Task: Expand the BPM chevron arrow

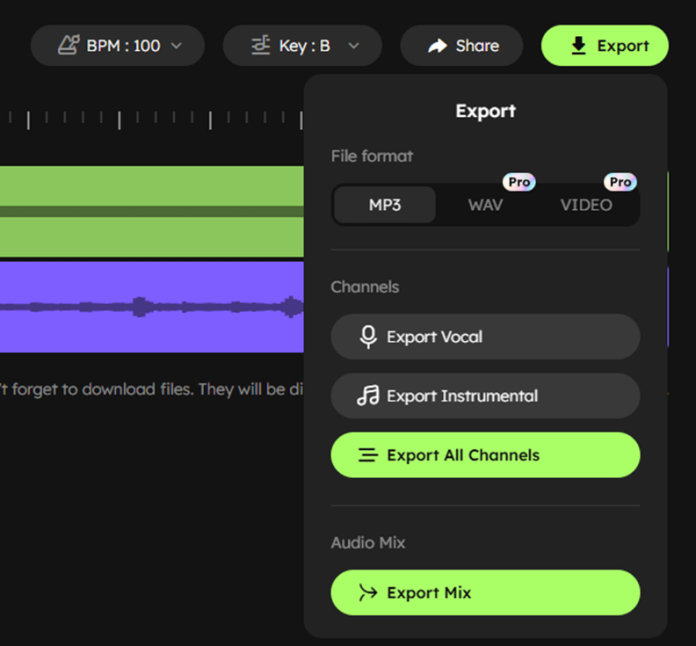Action: pos(177,45)
